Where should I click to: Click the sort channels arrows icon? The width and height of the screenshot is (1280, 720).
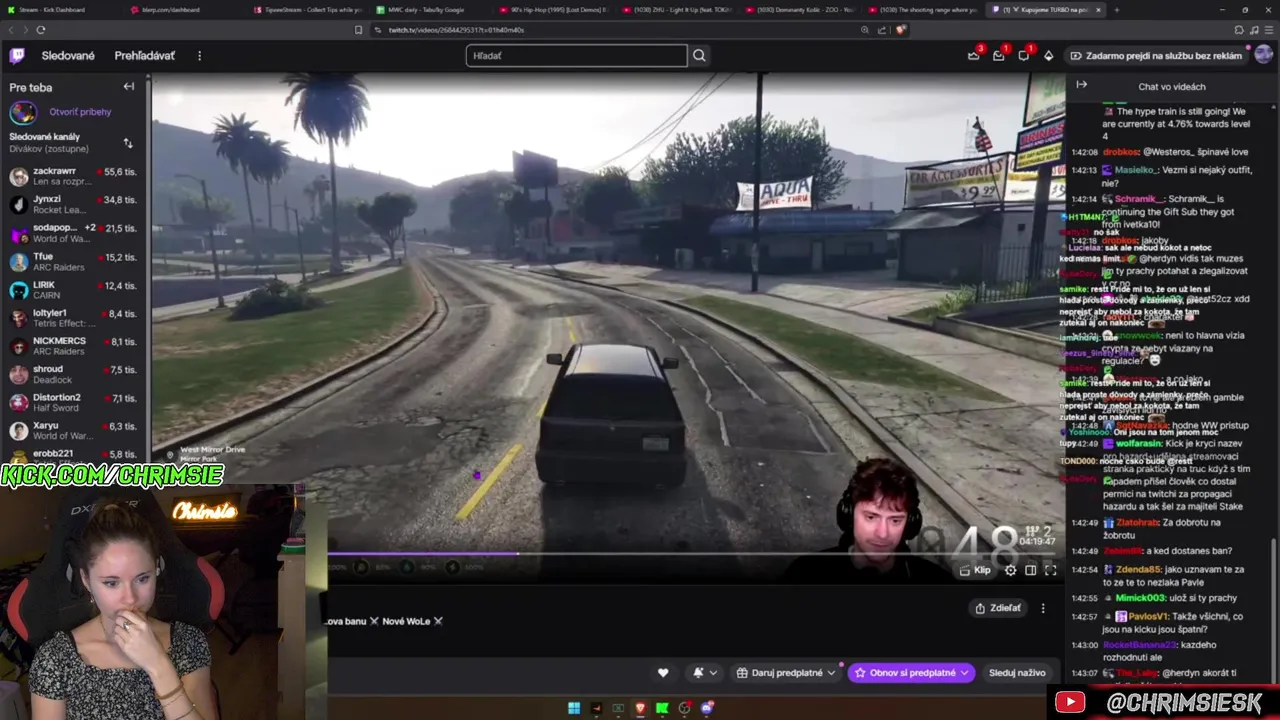[x=128, y=143]
